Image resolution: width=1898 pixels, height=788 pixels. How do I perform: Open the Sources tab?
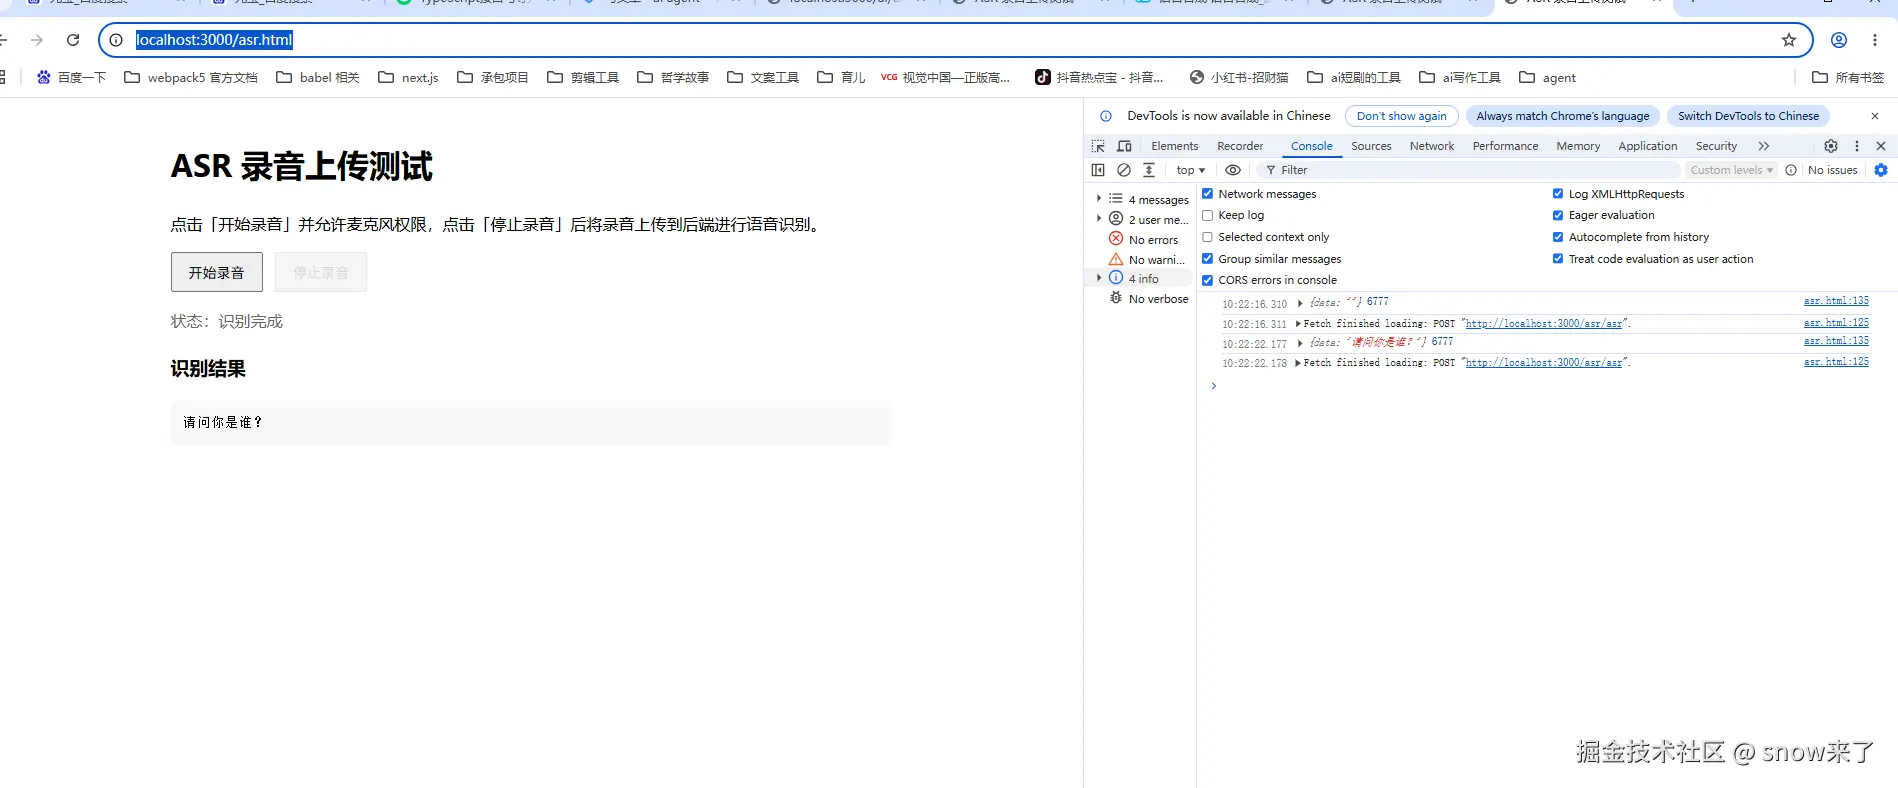(1371, 146)
